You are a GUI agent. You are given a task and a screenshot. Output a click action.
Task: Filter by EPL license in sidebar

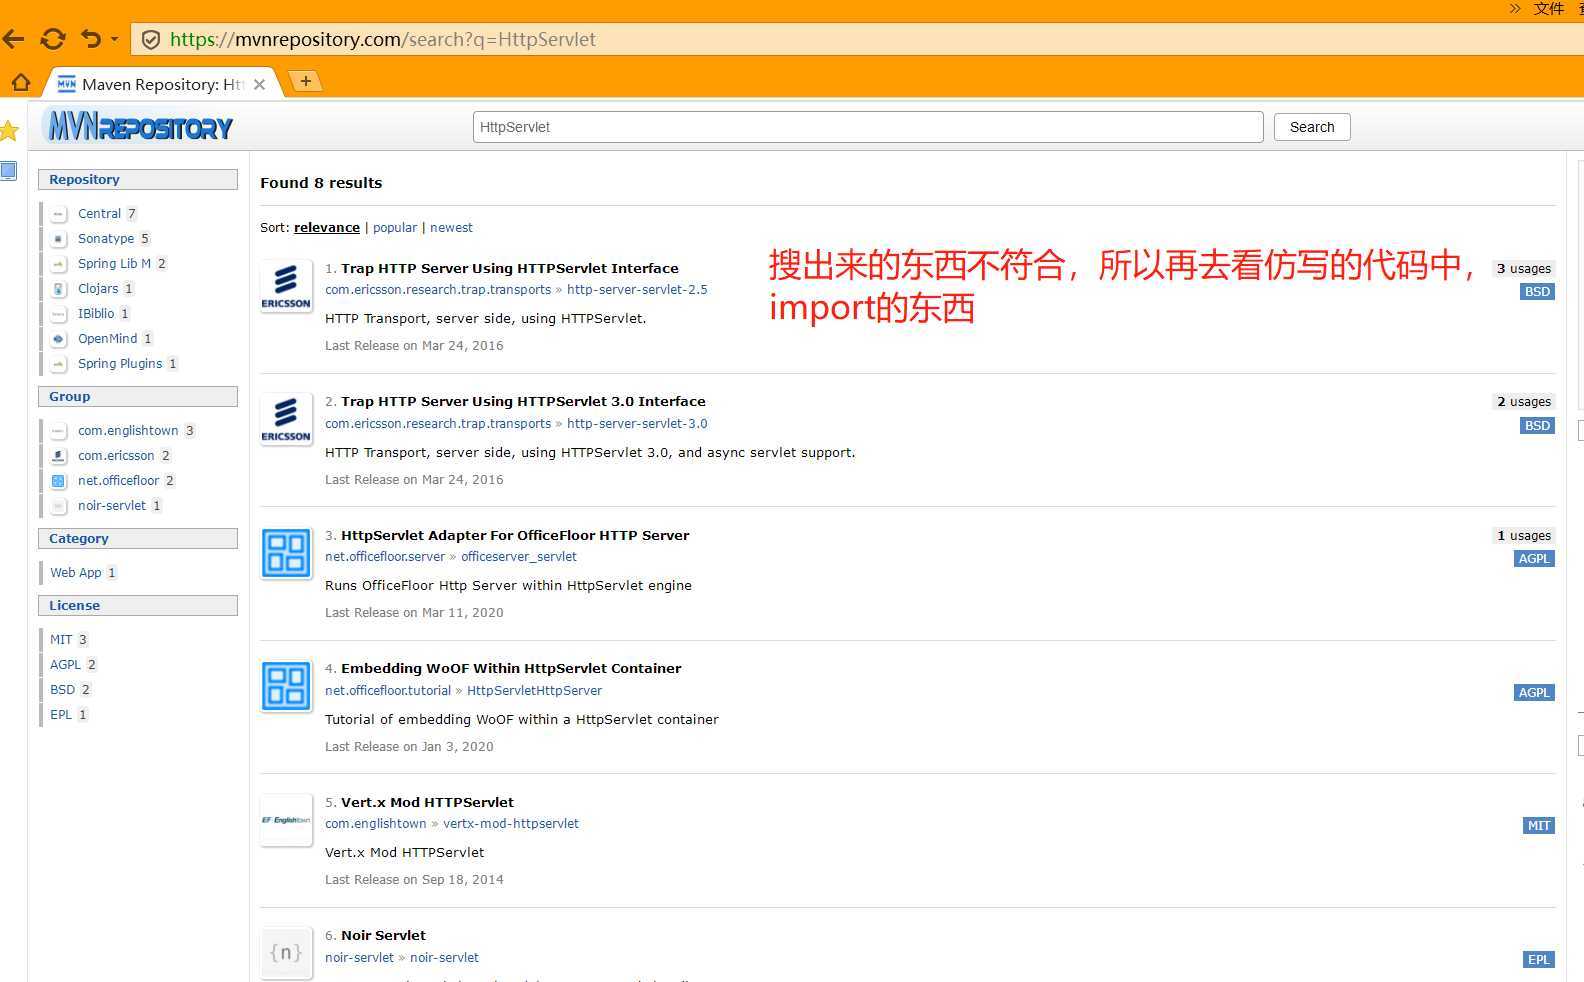click(x=61, y=714)
